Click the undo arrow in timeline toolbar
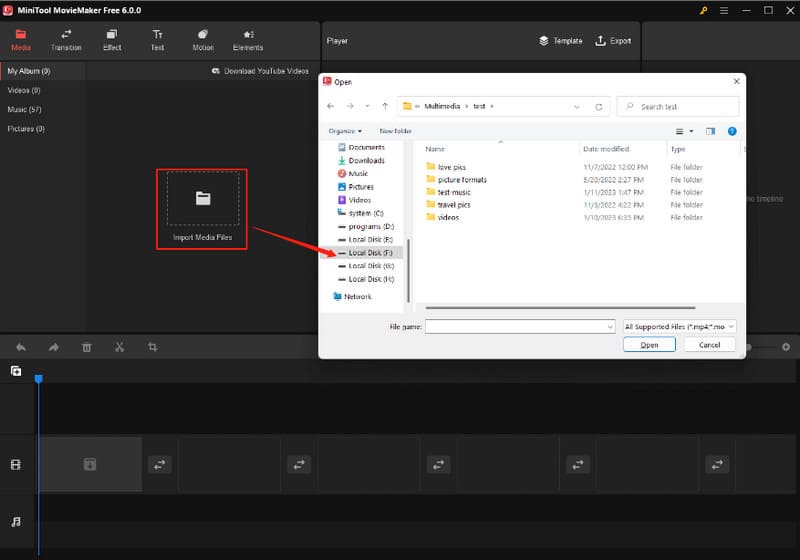 [x=21, y=347]
